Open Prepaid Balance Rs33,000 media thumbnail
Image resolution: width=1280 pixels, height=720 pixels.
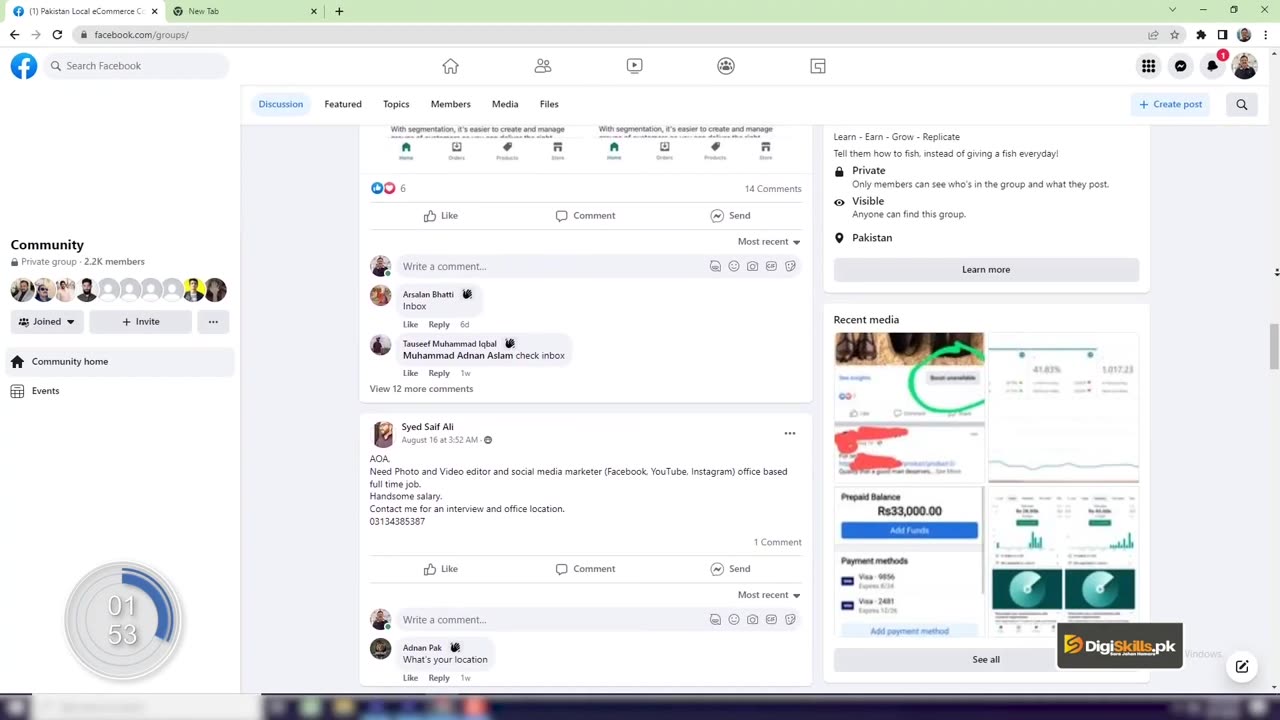[909, 563]
